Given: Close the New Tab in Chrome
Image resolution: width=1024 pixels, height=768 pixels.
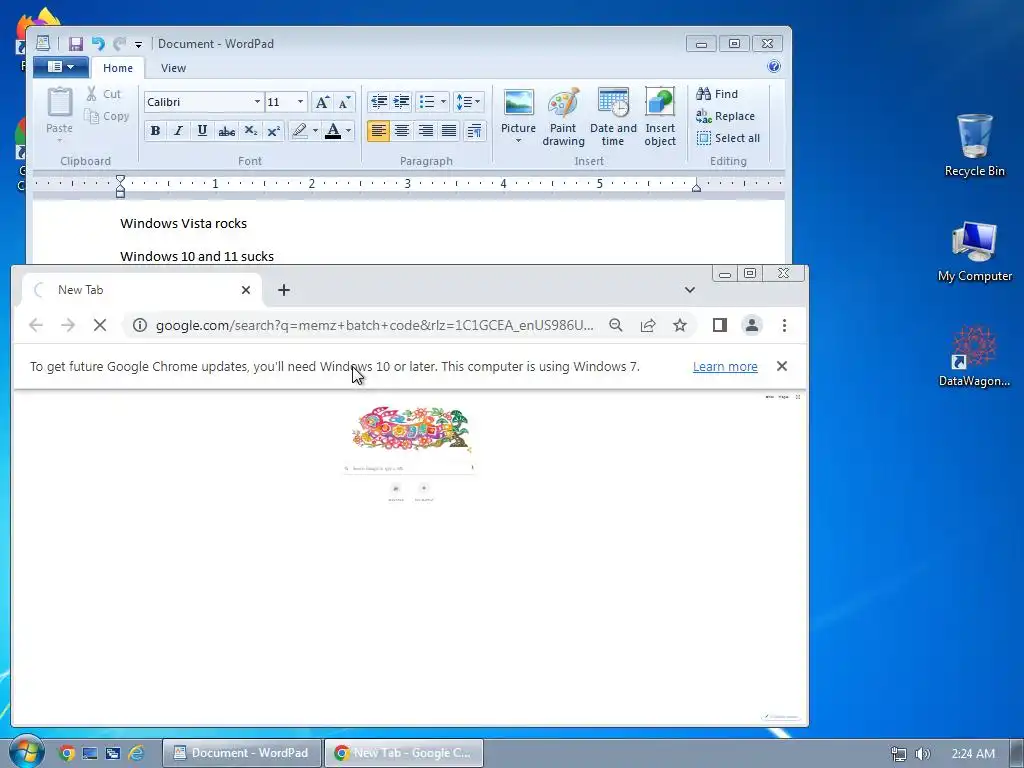Looking at the screenshot, I should click(246, 290).
